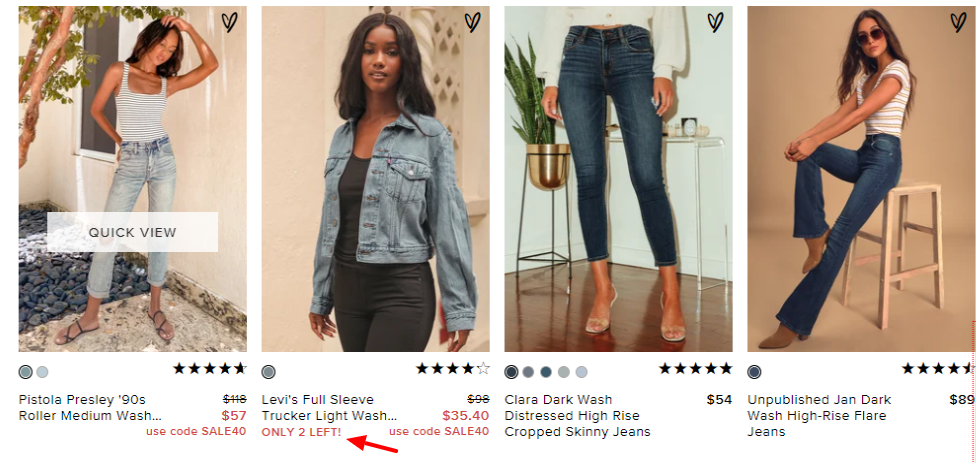Choose the gray swatch under Levi's jacket
Image resolution: width=976 pixels, height=463 pixels.
click(x=268, y=372)
